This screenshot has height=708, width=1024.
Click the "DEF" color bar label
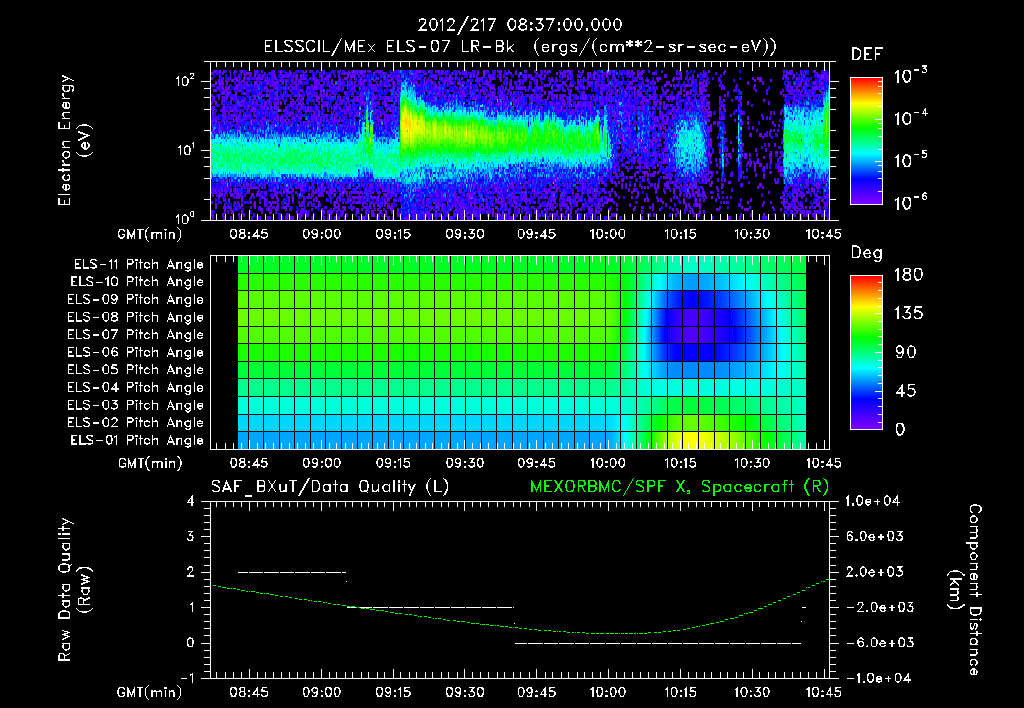click(x=867, y=54)
